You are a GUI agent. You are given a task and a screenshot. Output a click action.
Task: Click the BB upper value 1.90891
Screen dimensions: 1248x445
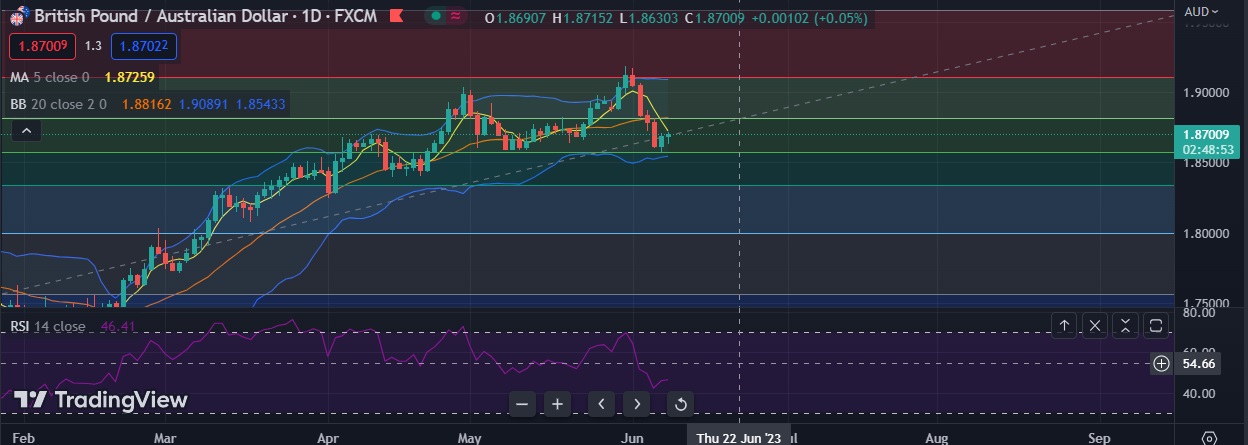205,103
